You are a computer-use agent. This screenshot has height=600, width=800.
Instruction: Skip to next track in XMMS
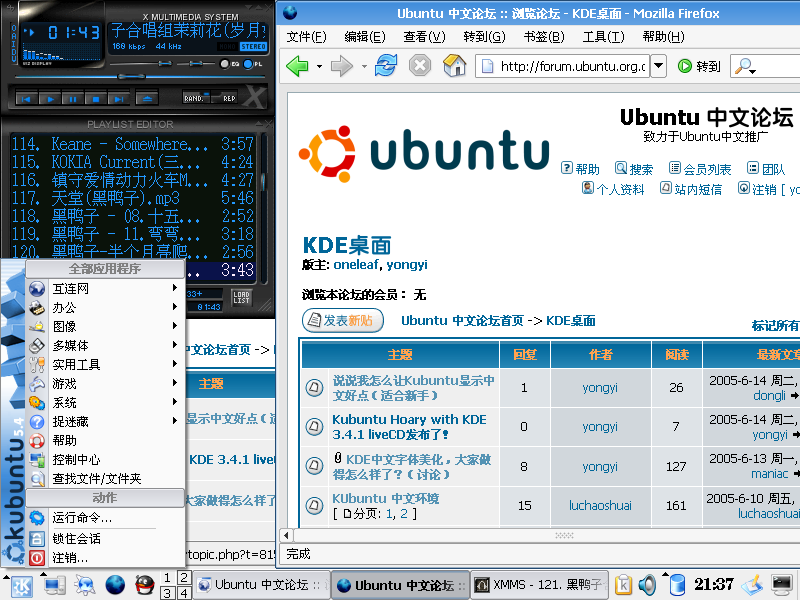118,99
